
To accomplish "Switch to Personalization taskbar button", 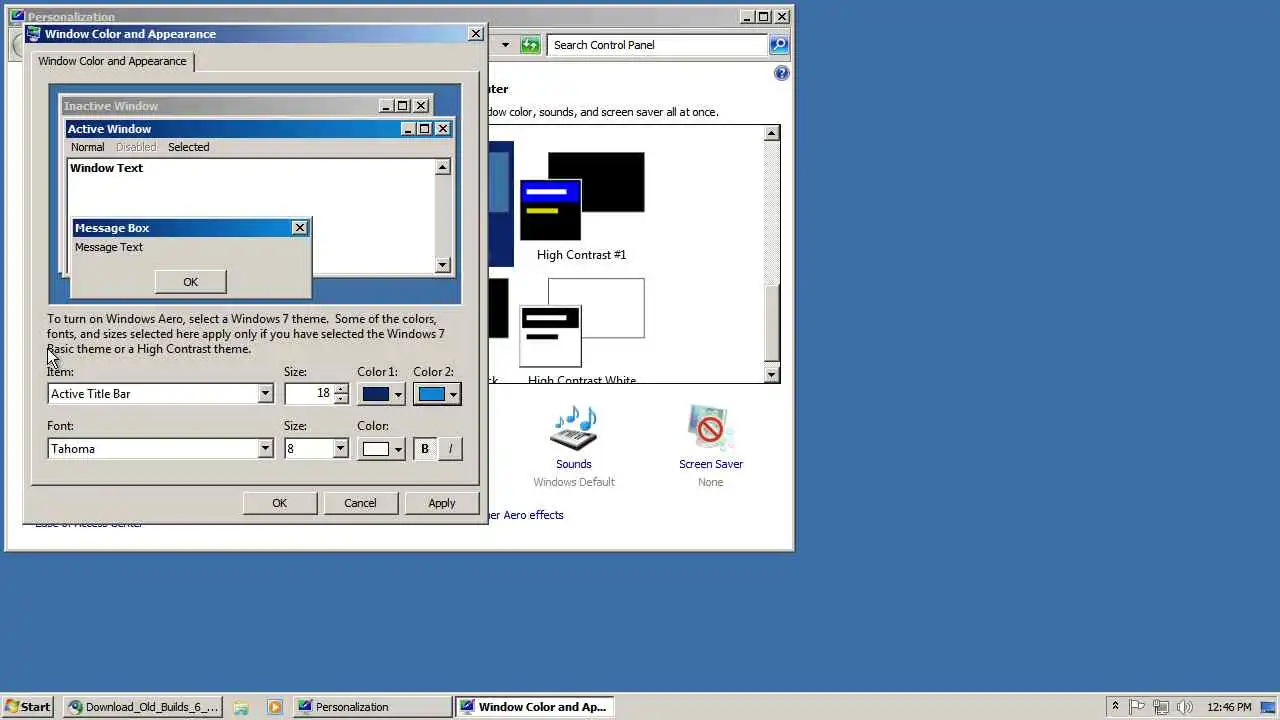I will tap(372, 706).
